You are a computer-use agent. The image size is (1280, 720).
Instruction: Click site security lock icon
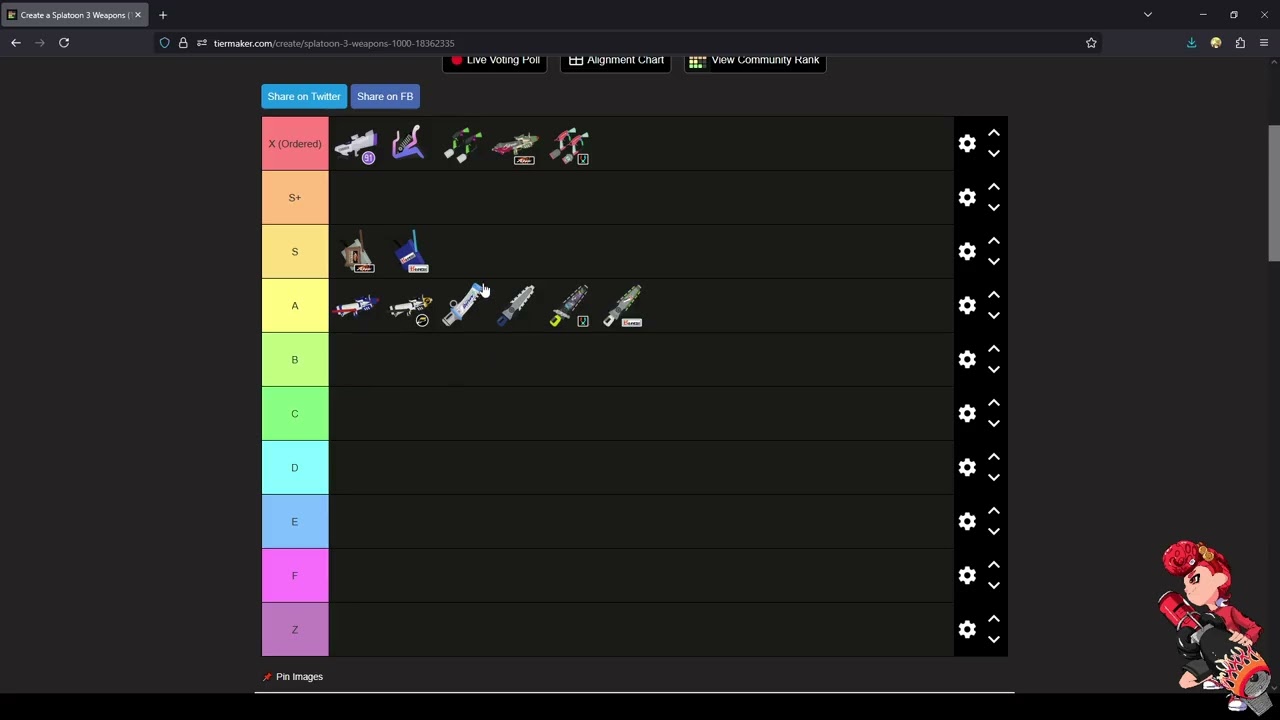(183, 43)
